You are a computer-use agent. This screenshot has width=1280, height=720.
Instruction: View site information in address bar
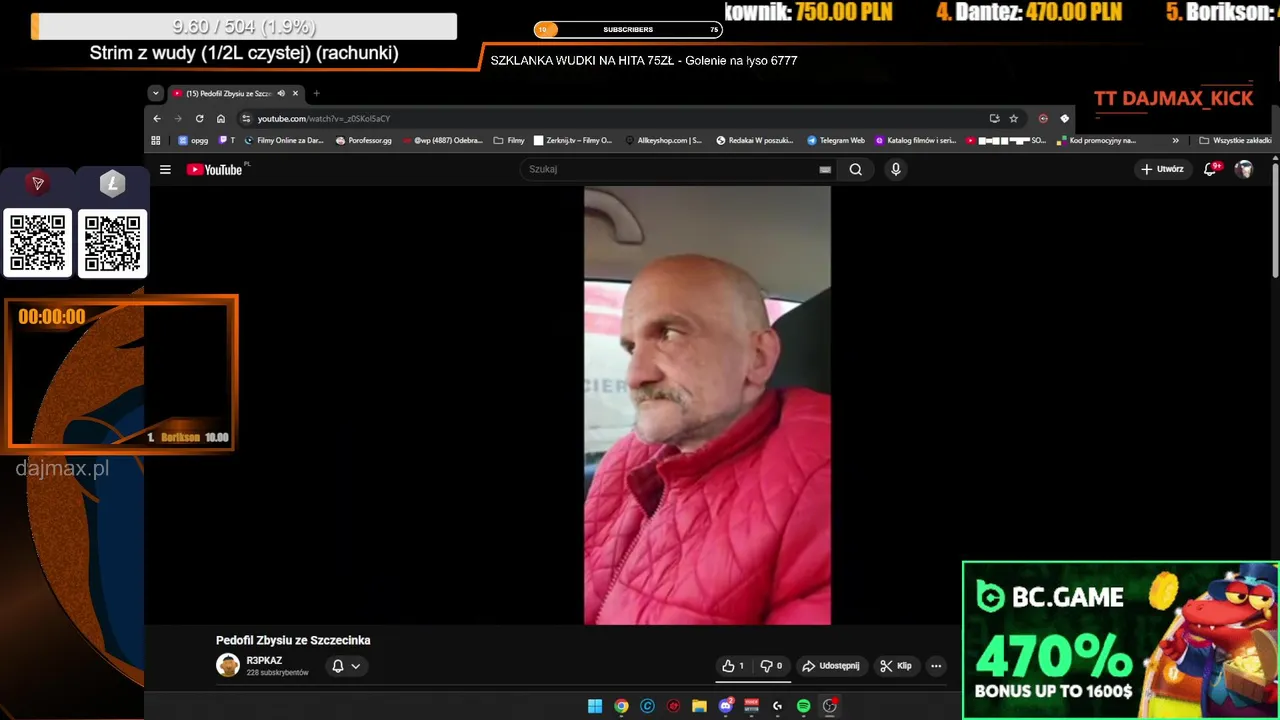click(246, 118)
